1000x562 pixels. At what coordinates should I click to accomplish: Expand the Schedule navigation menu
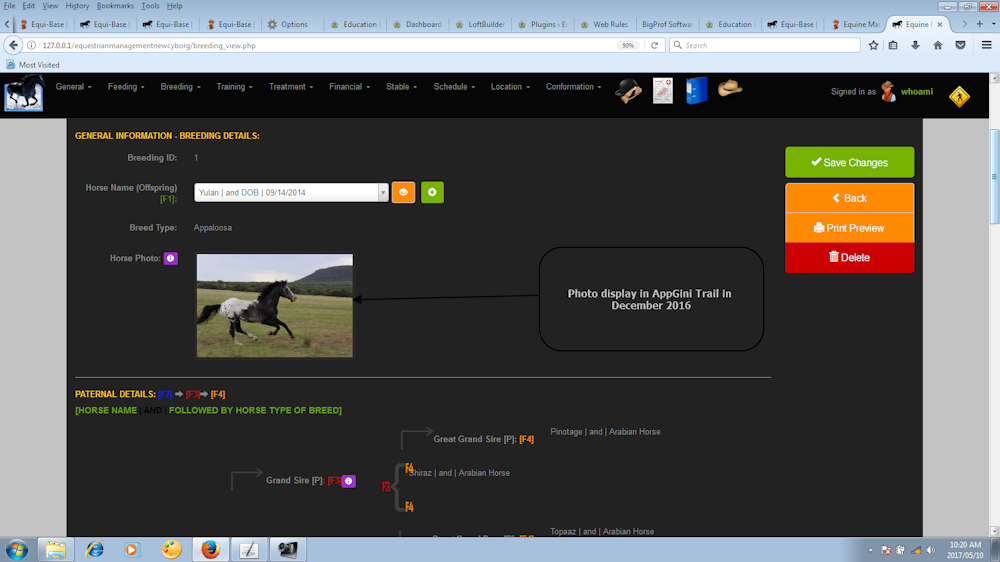click(x=454, y=87)
